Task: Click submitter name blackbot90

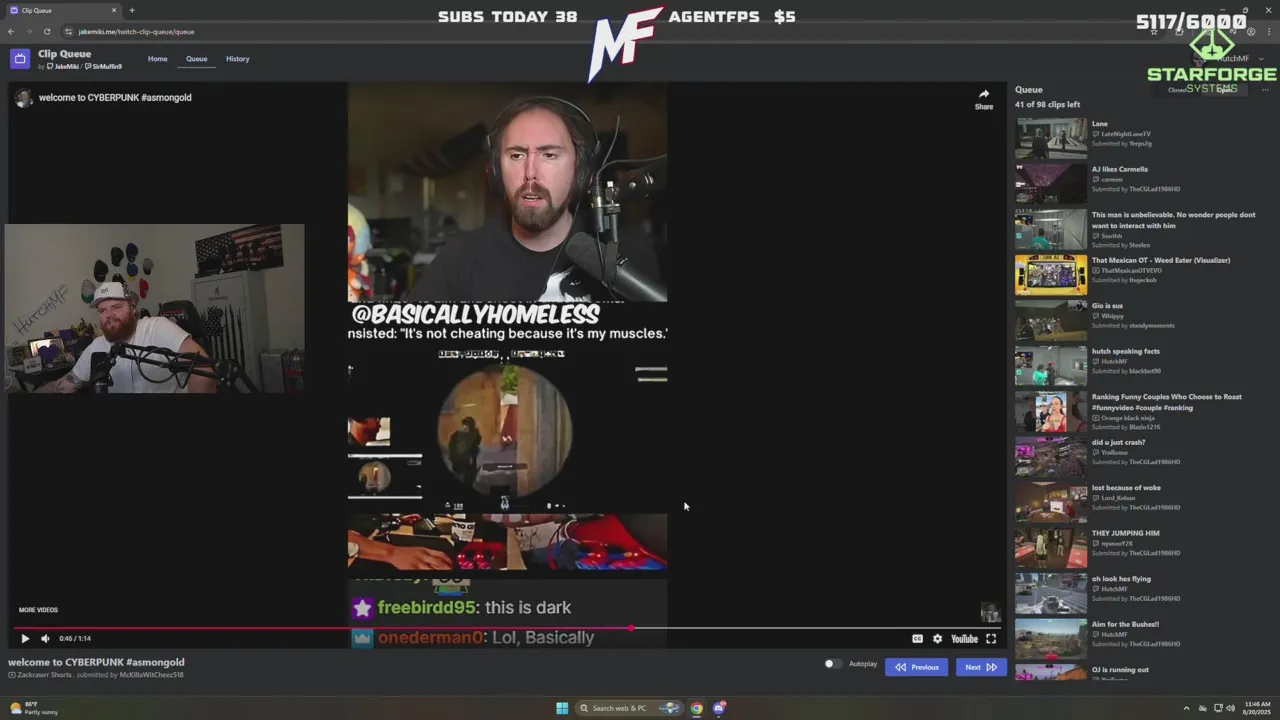Action: point(1145,371)
